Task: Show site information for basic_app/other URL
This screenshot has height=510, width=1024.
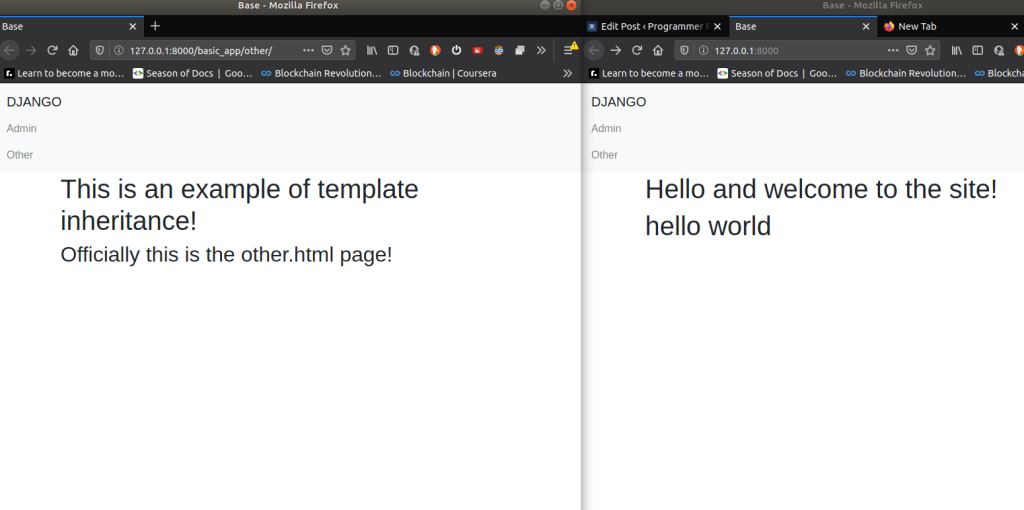Action: (118, 50)
